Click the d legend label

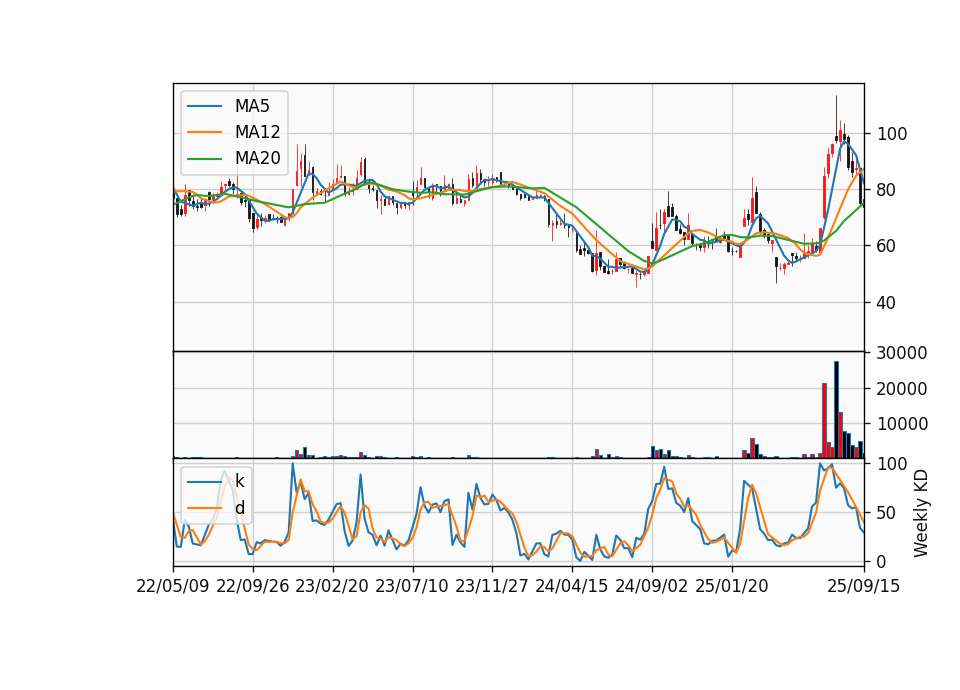(239, 508)
